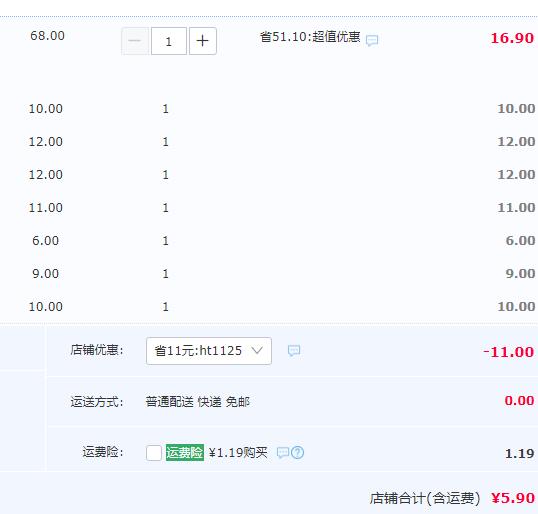Click the question mark help icon

click(297, 453)
